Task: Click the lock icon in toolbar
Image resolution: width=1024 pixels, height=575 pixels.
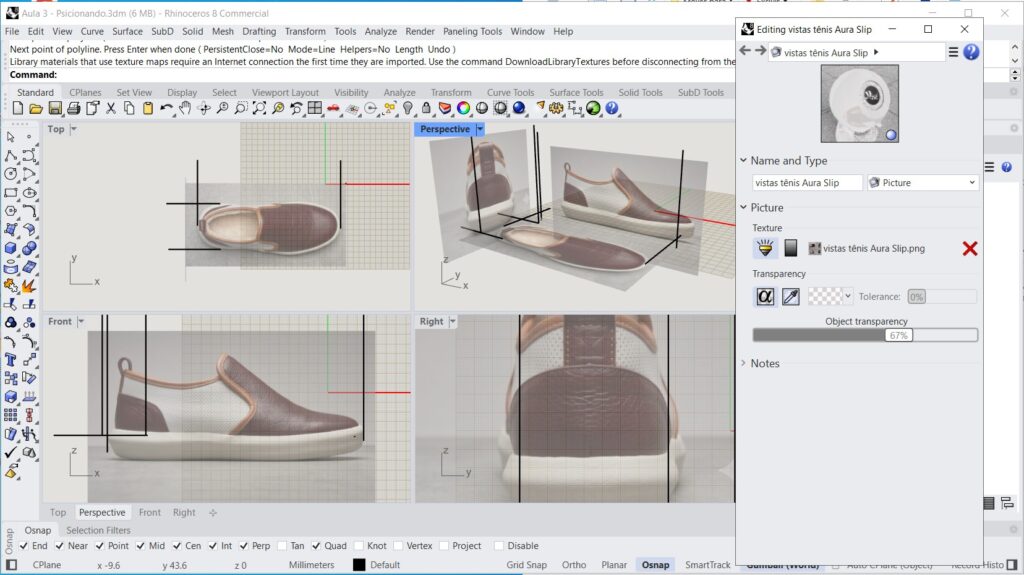Action: click(x=426, y=108)
